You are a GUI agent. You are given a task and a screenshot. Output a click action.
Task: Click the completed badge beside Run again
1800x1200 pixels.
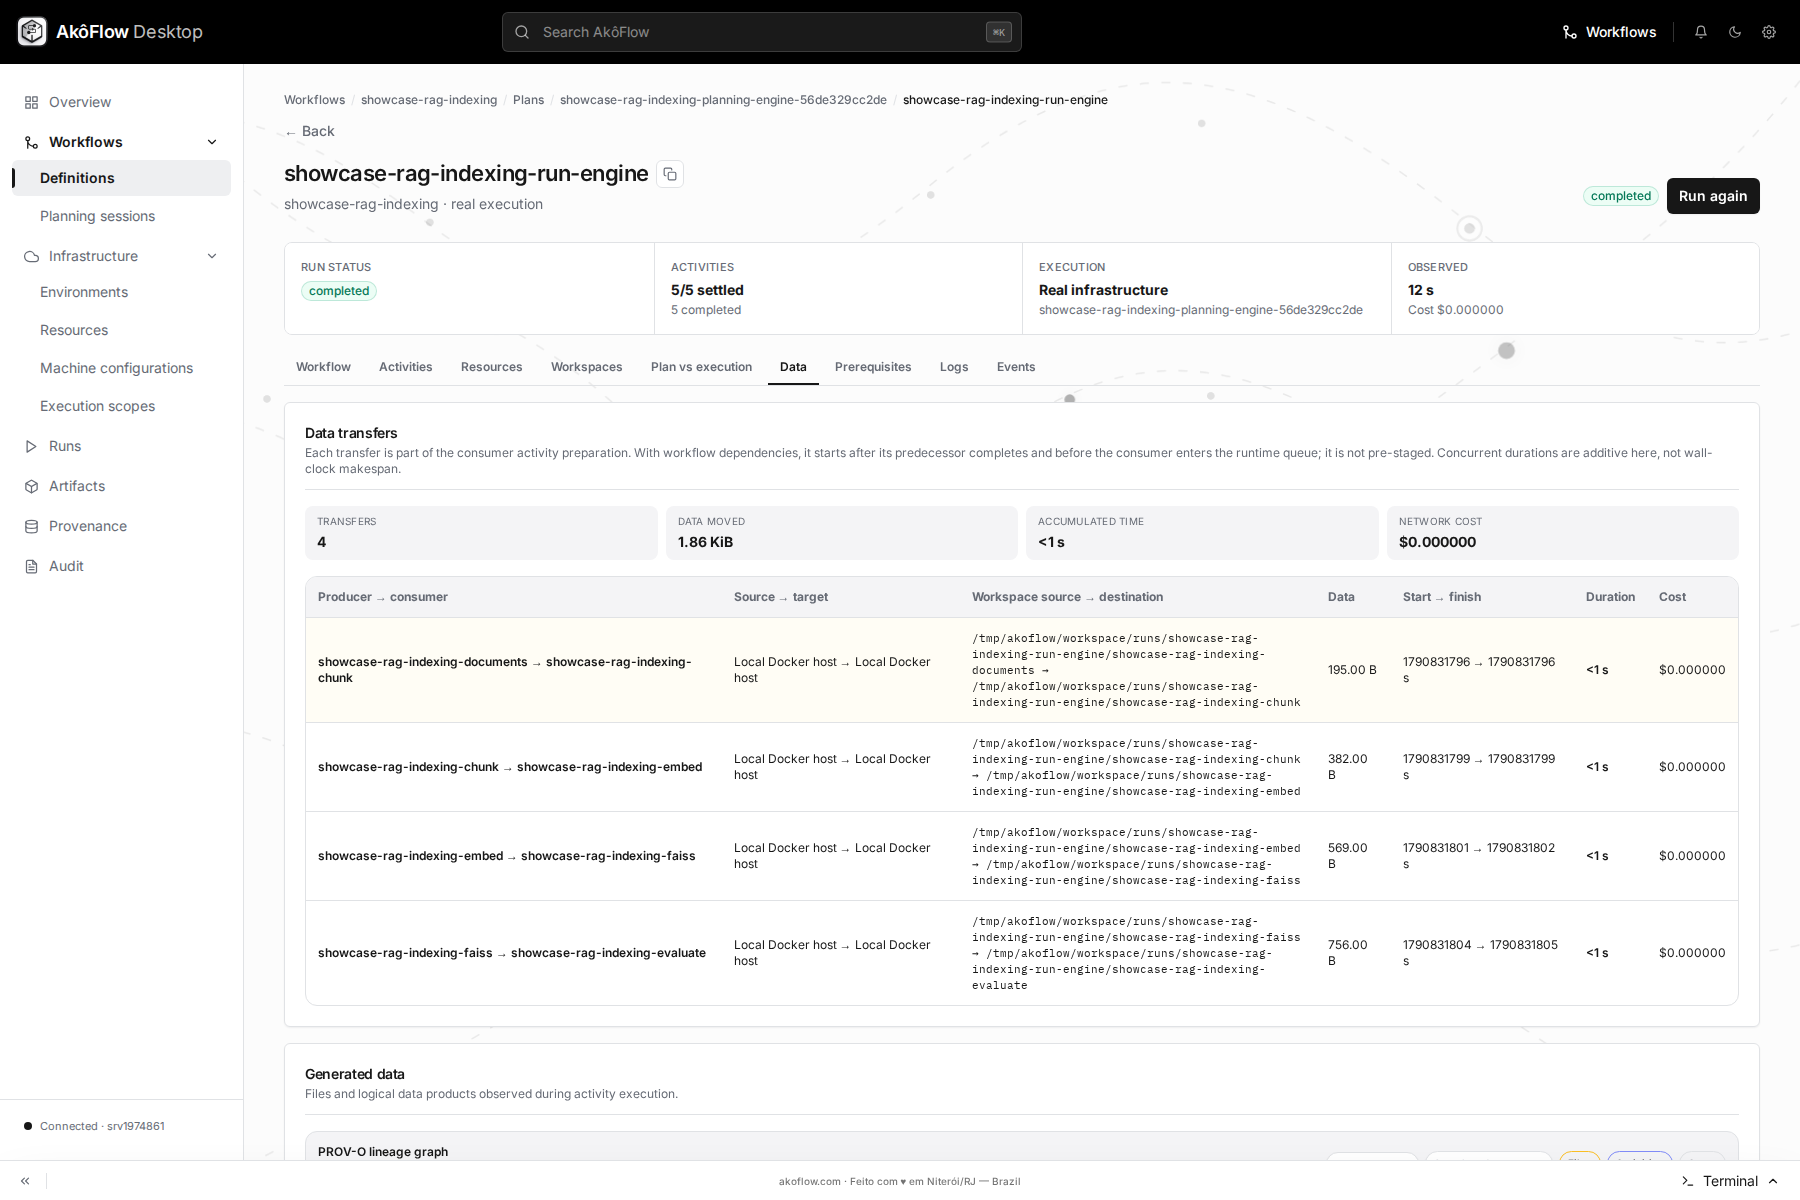[1621, 196]
